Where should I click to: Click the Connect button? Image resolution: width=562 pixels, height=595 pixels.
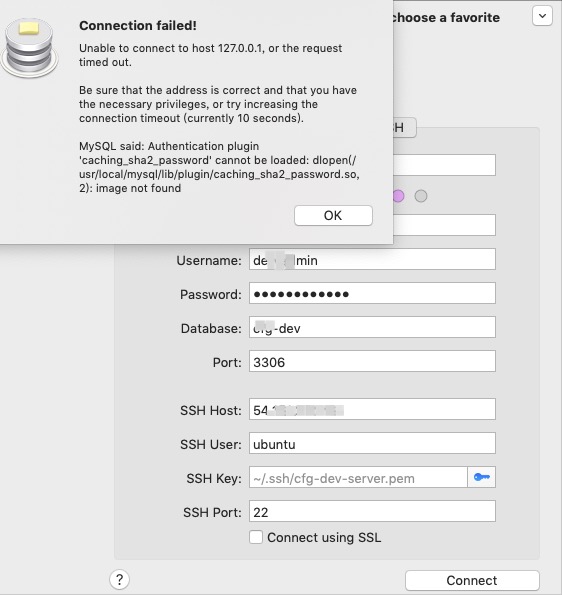pos(472,580)
